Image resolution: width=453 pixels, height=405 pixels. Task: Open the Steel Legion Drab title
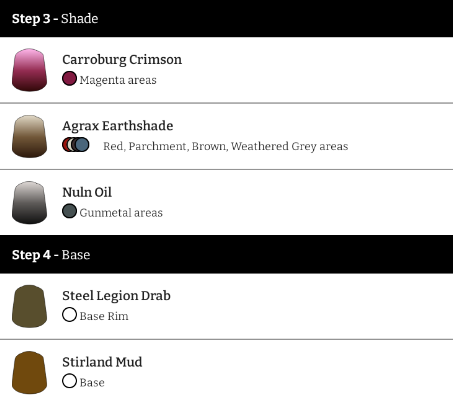click(116, 296)
